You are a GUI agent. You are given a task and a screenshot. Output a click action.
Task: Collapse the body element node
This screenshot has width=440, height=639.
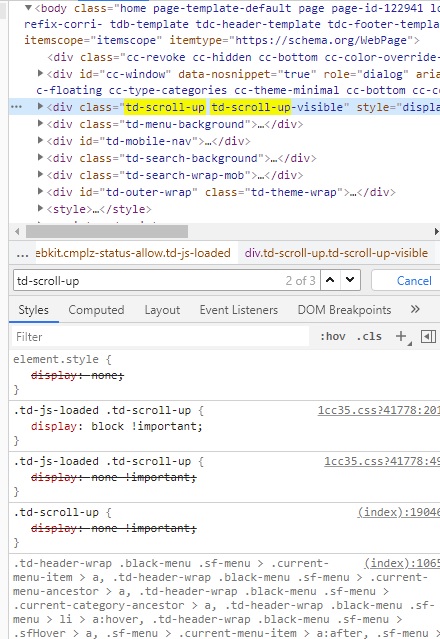29,7
